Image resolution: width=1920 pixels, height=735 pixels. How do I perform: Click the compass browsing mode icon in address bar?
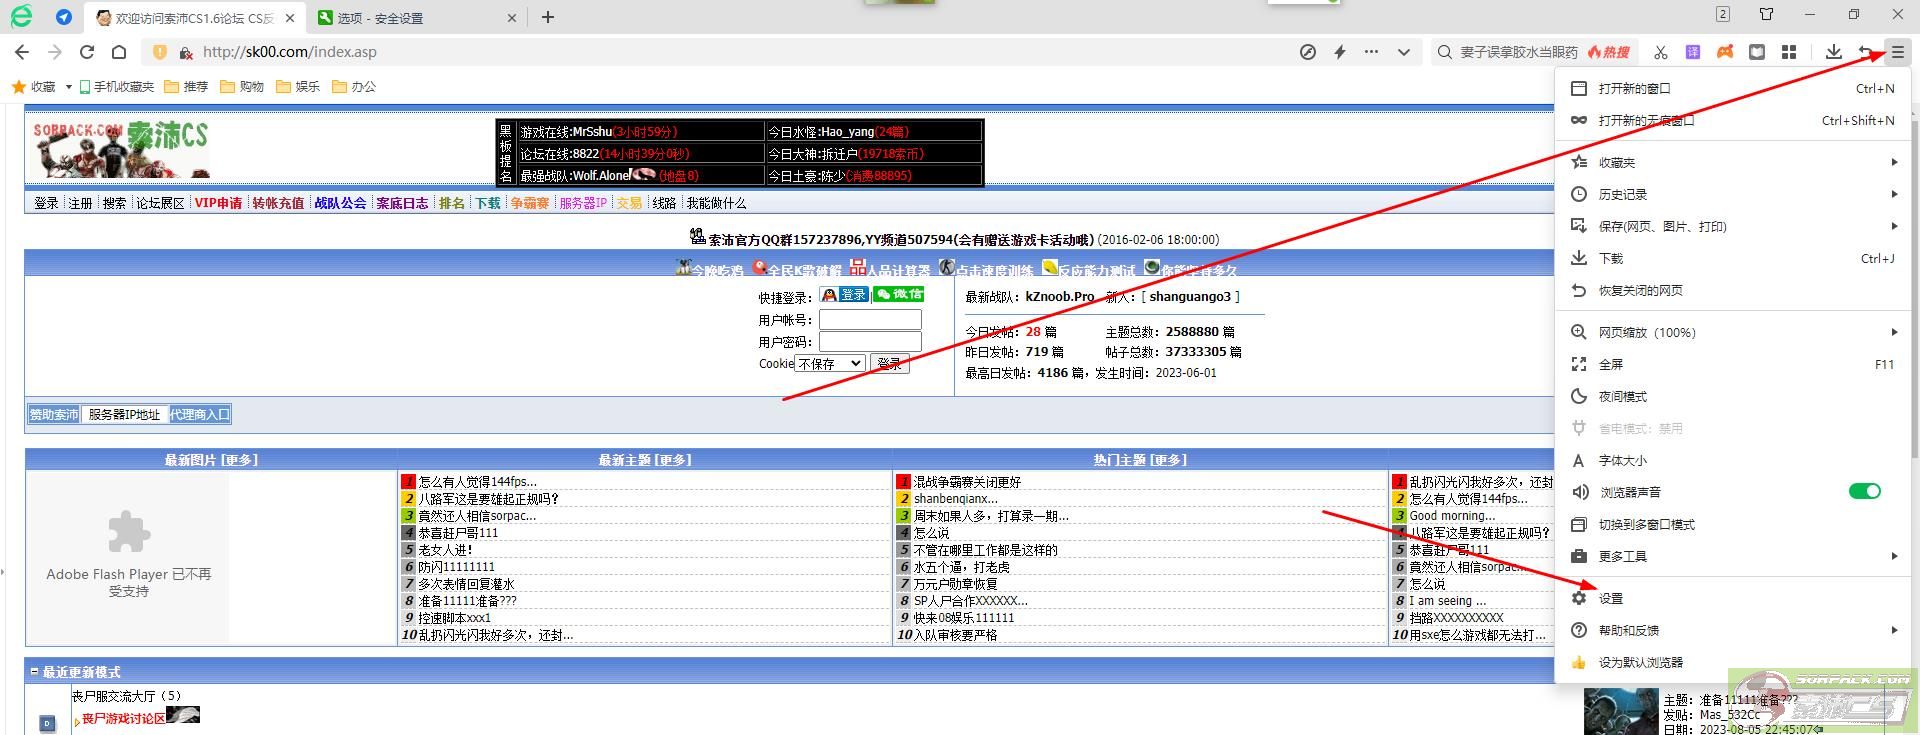(1307, 52)
